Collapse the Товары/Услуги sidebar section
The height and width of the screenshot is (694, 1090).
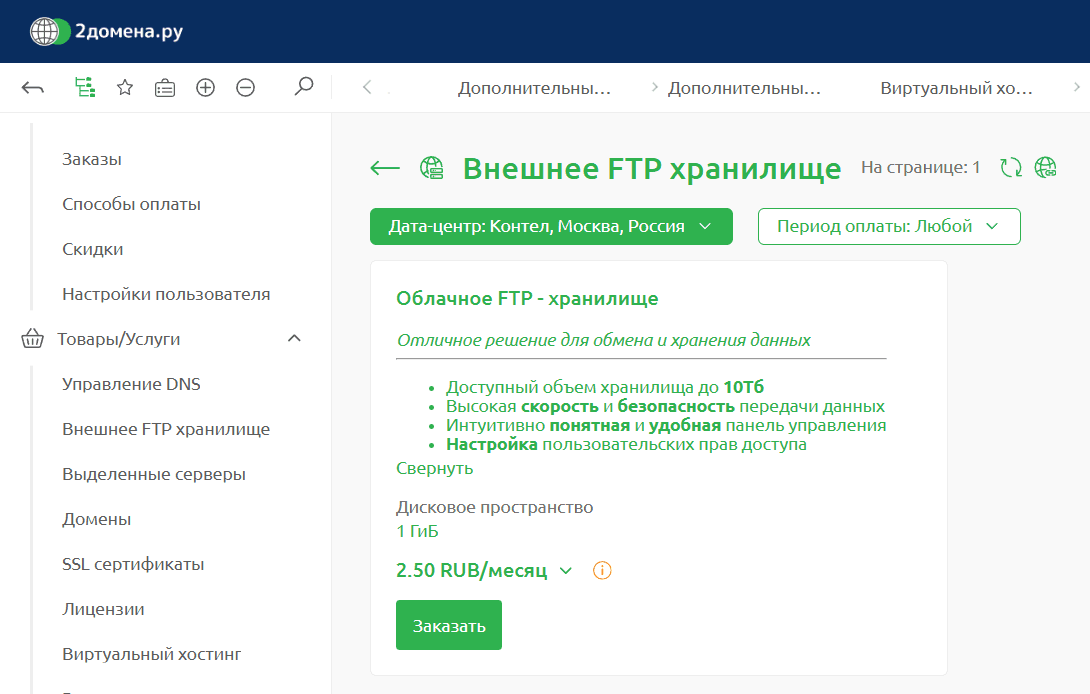pyautogui.click(x=294, y=339)
